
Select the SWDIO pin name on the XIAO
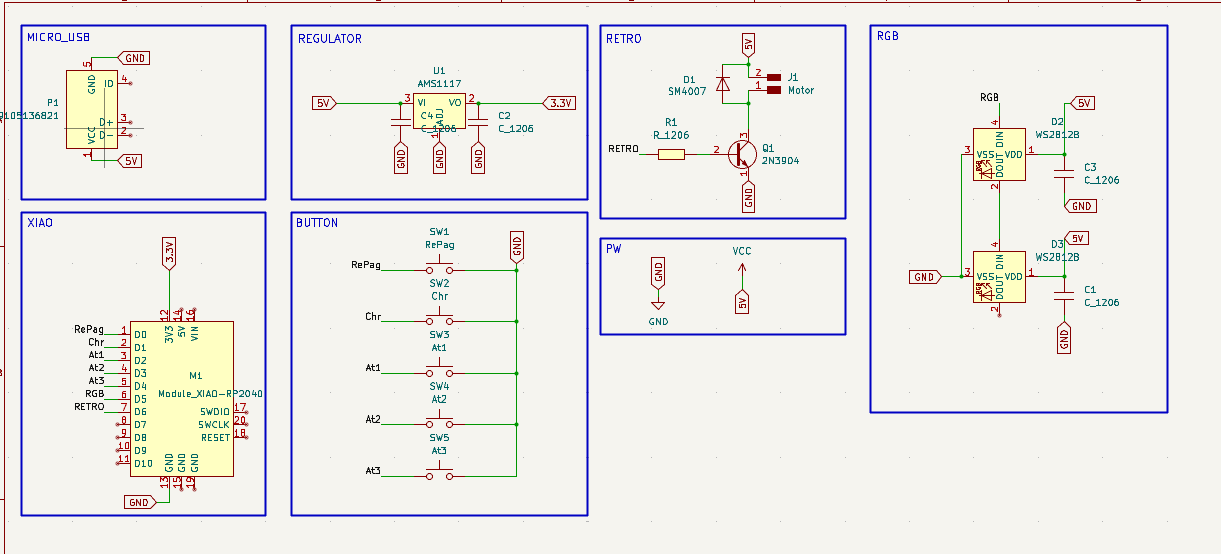(x=215, y=411)
